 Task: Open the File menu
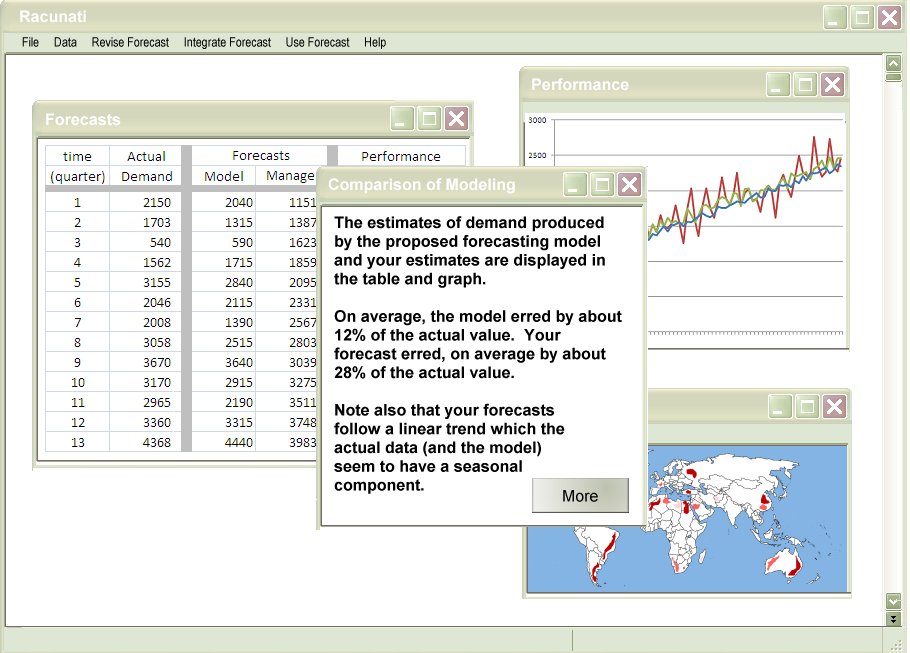click(30, 43)
